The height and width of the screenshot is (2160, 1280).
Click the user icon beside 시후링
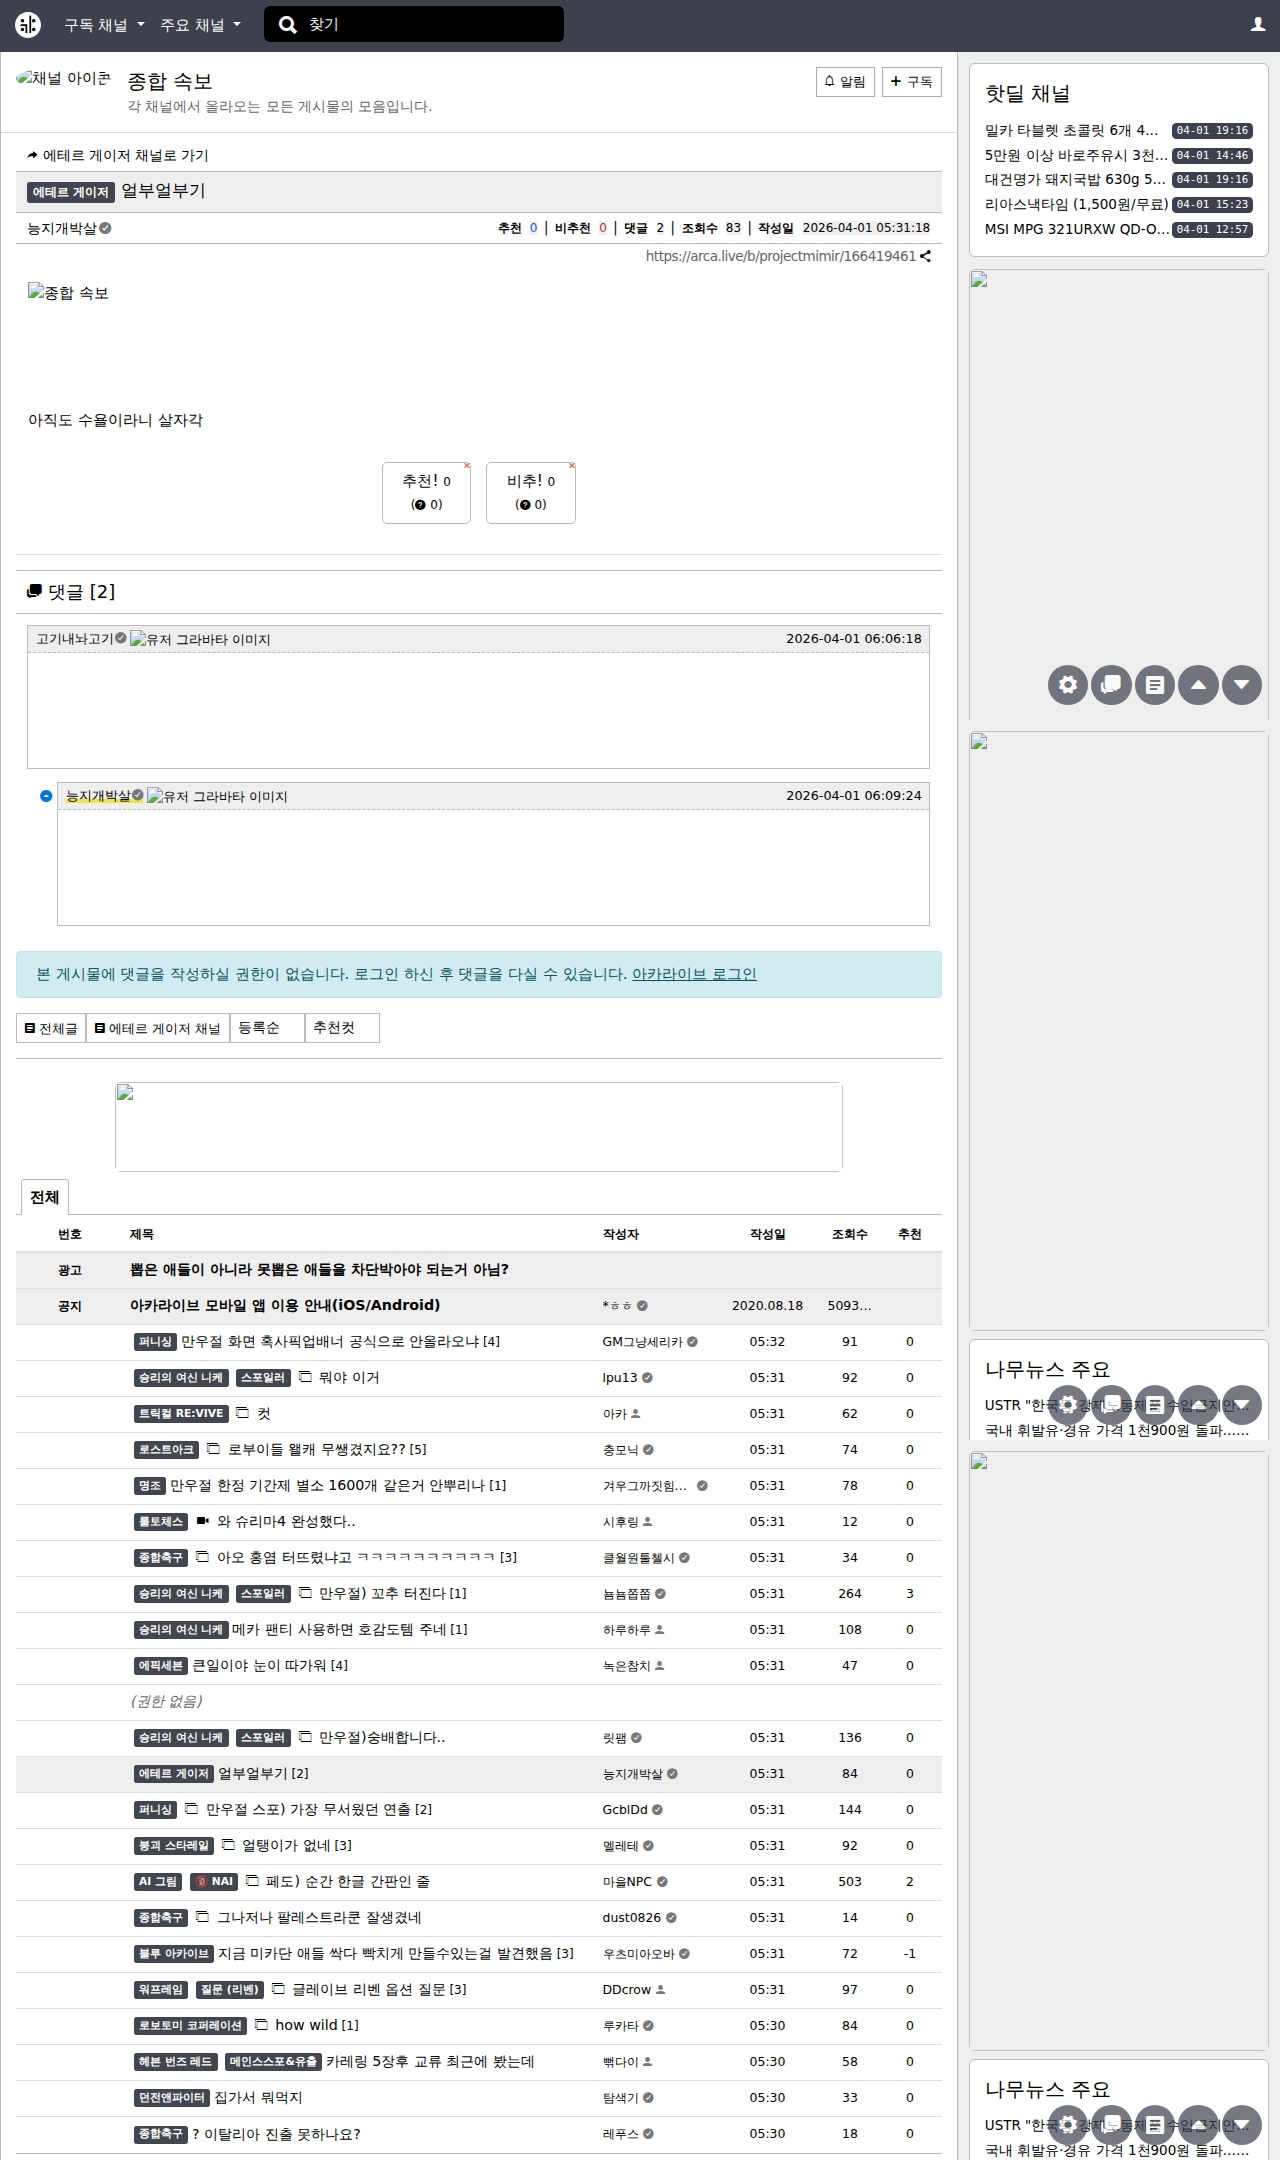tap(648, 1522)
